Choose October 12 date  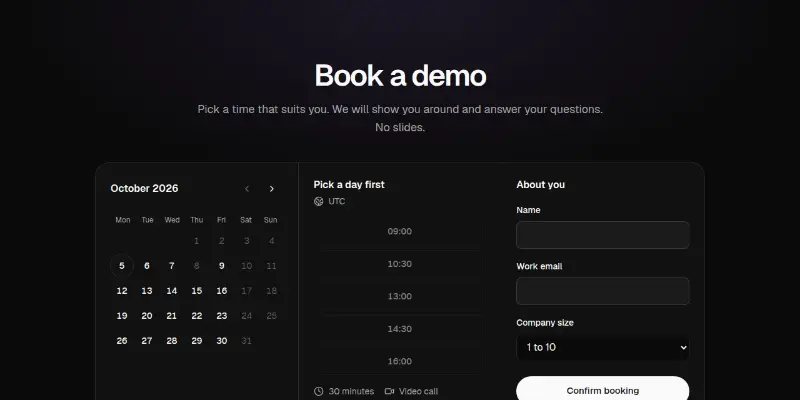point(122,291)
